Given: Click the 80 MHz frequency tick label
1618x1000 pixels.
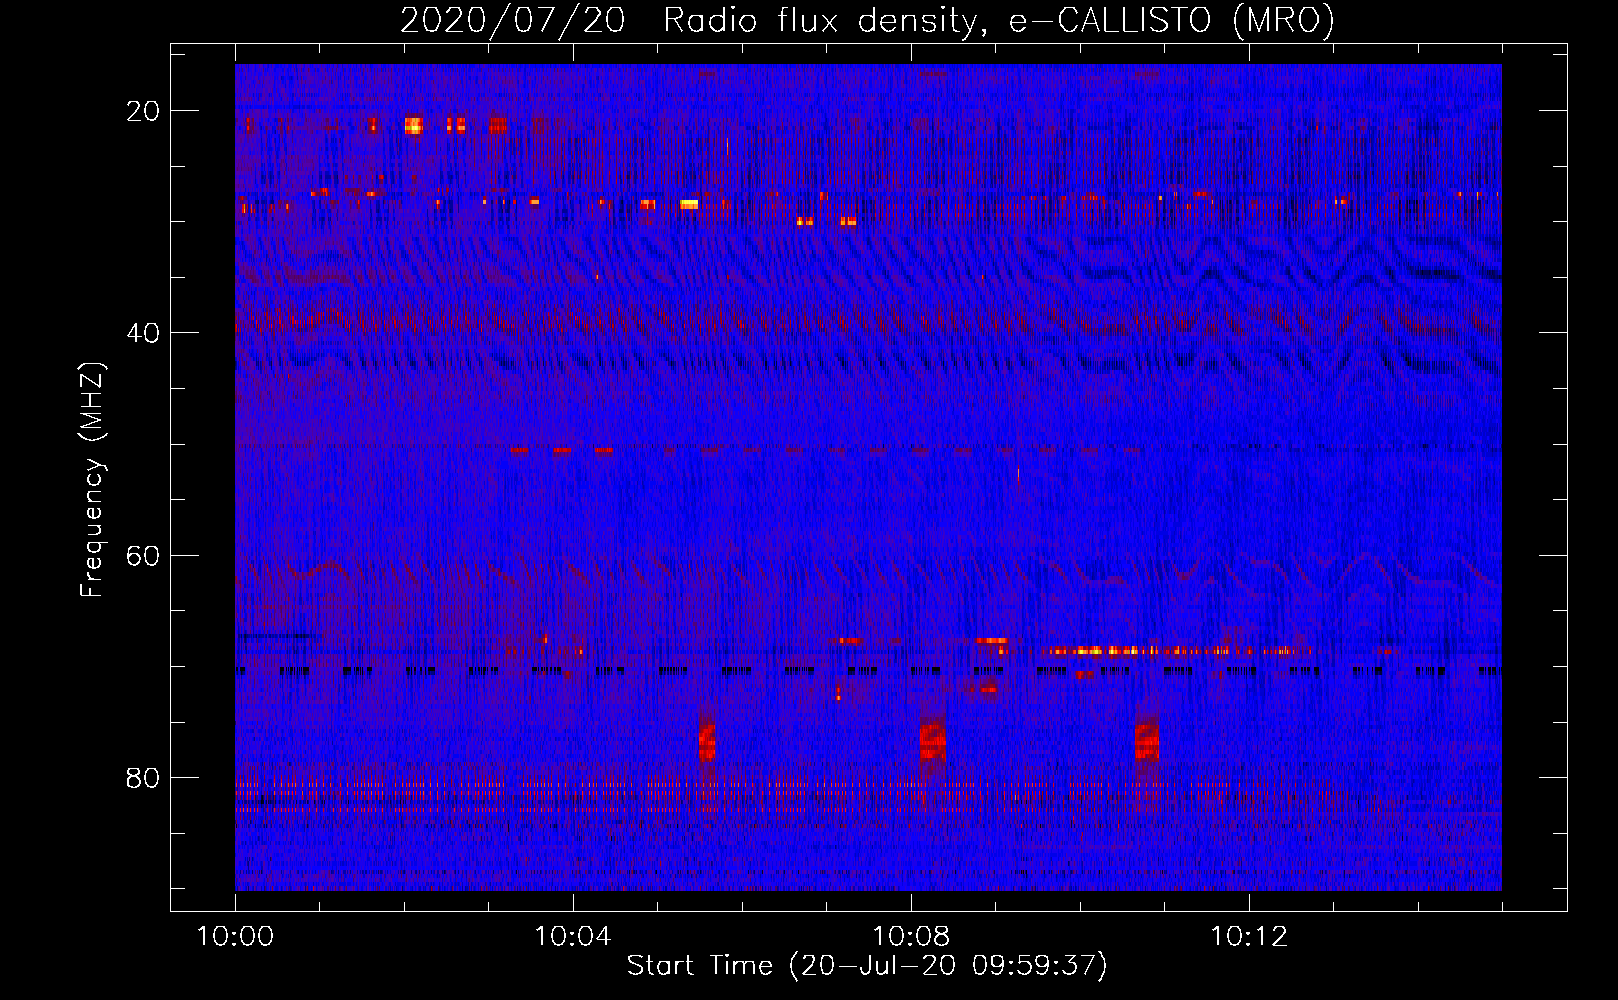Looking at the screenshot, I should click(x=143, y=777).
